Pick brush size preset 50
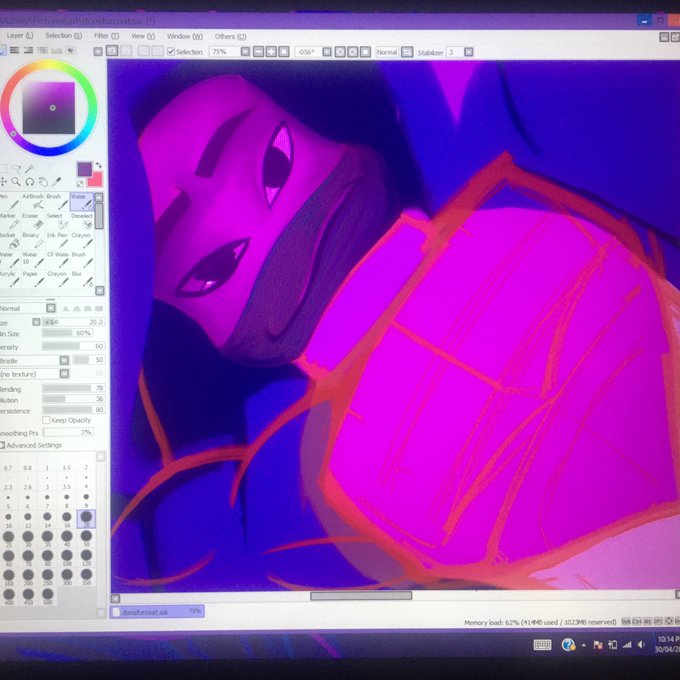 (86, 538)
